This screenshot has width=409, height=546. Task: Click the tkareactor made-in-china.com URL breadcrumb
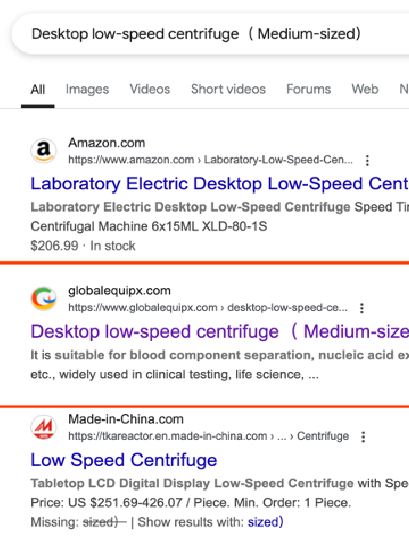point(208,436)
